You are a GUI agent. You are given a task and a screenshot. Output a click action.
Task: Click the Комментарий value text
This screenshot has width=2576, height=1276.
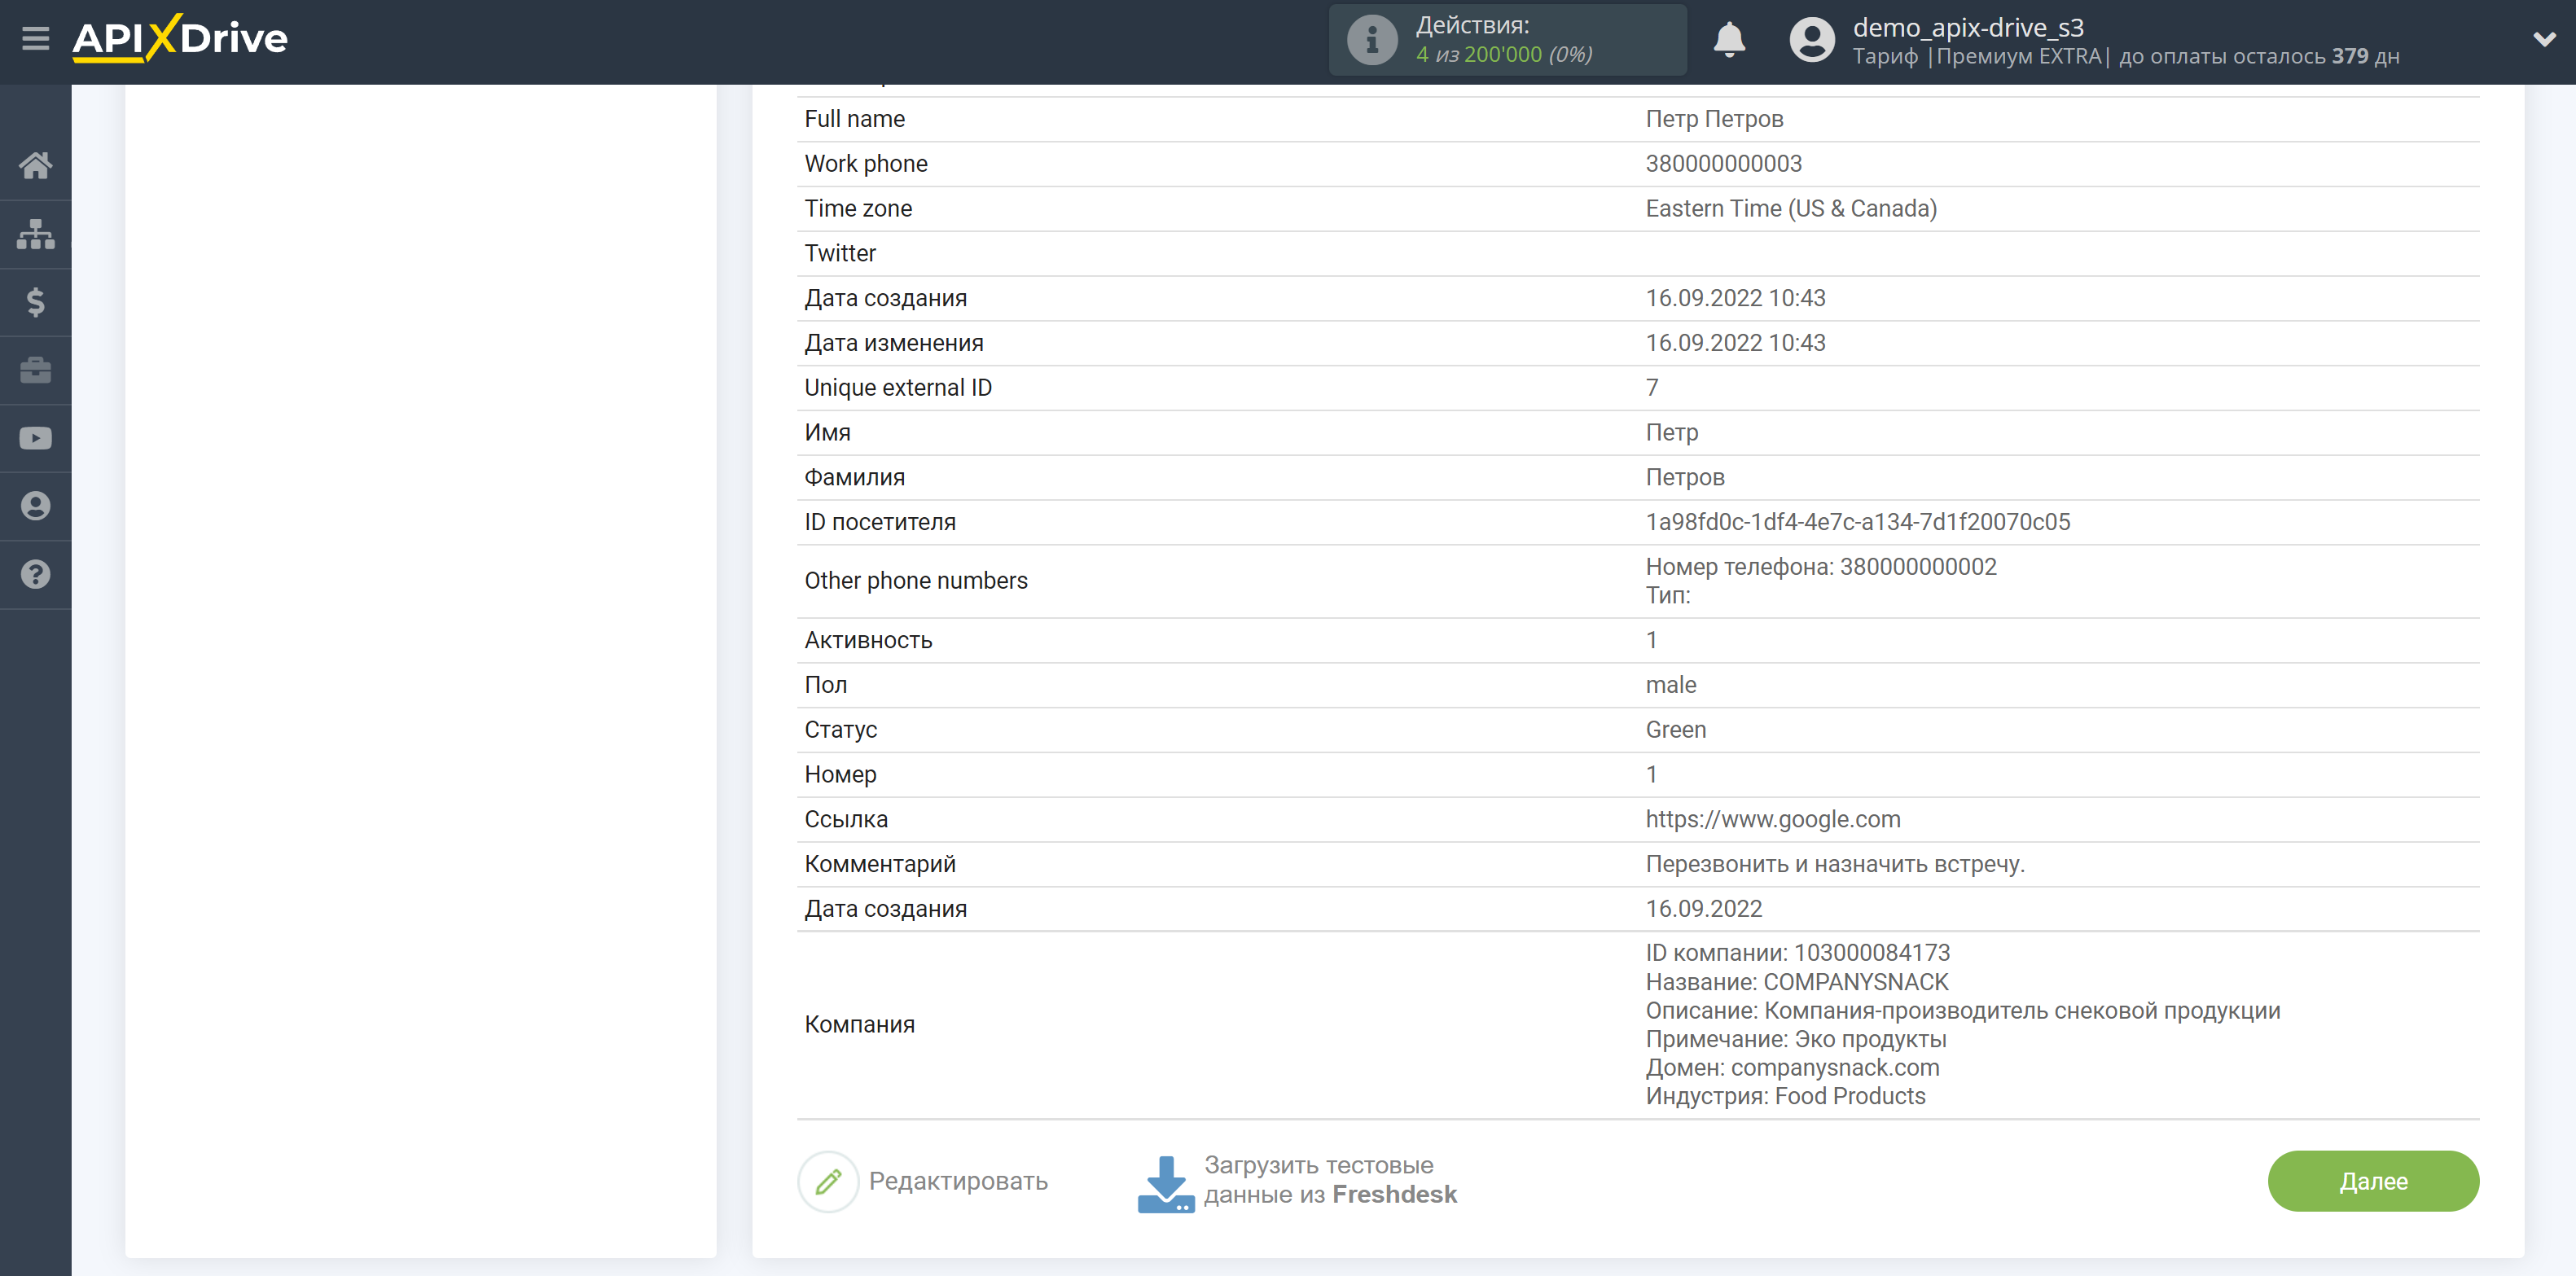click(x=1835, y=864)
